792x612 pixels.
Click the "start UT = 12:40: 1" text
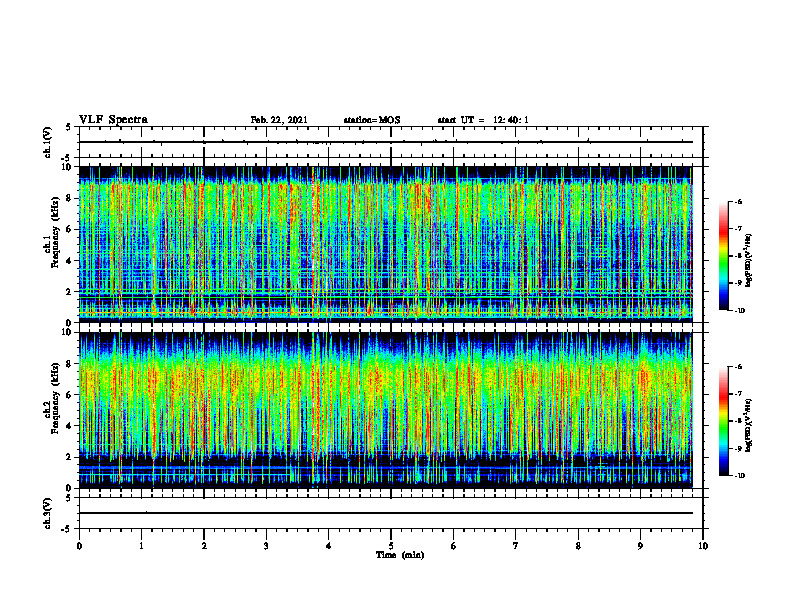tap(483, 120)
